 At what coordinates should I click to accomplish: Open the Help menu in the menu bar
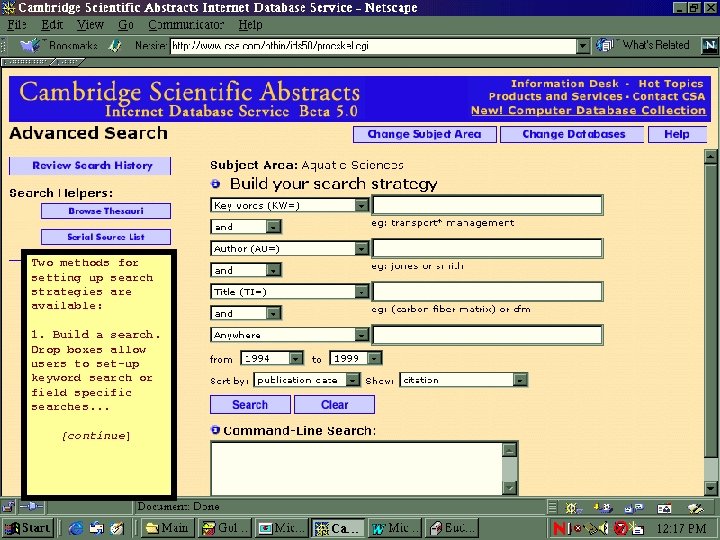pos(250,24)
